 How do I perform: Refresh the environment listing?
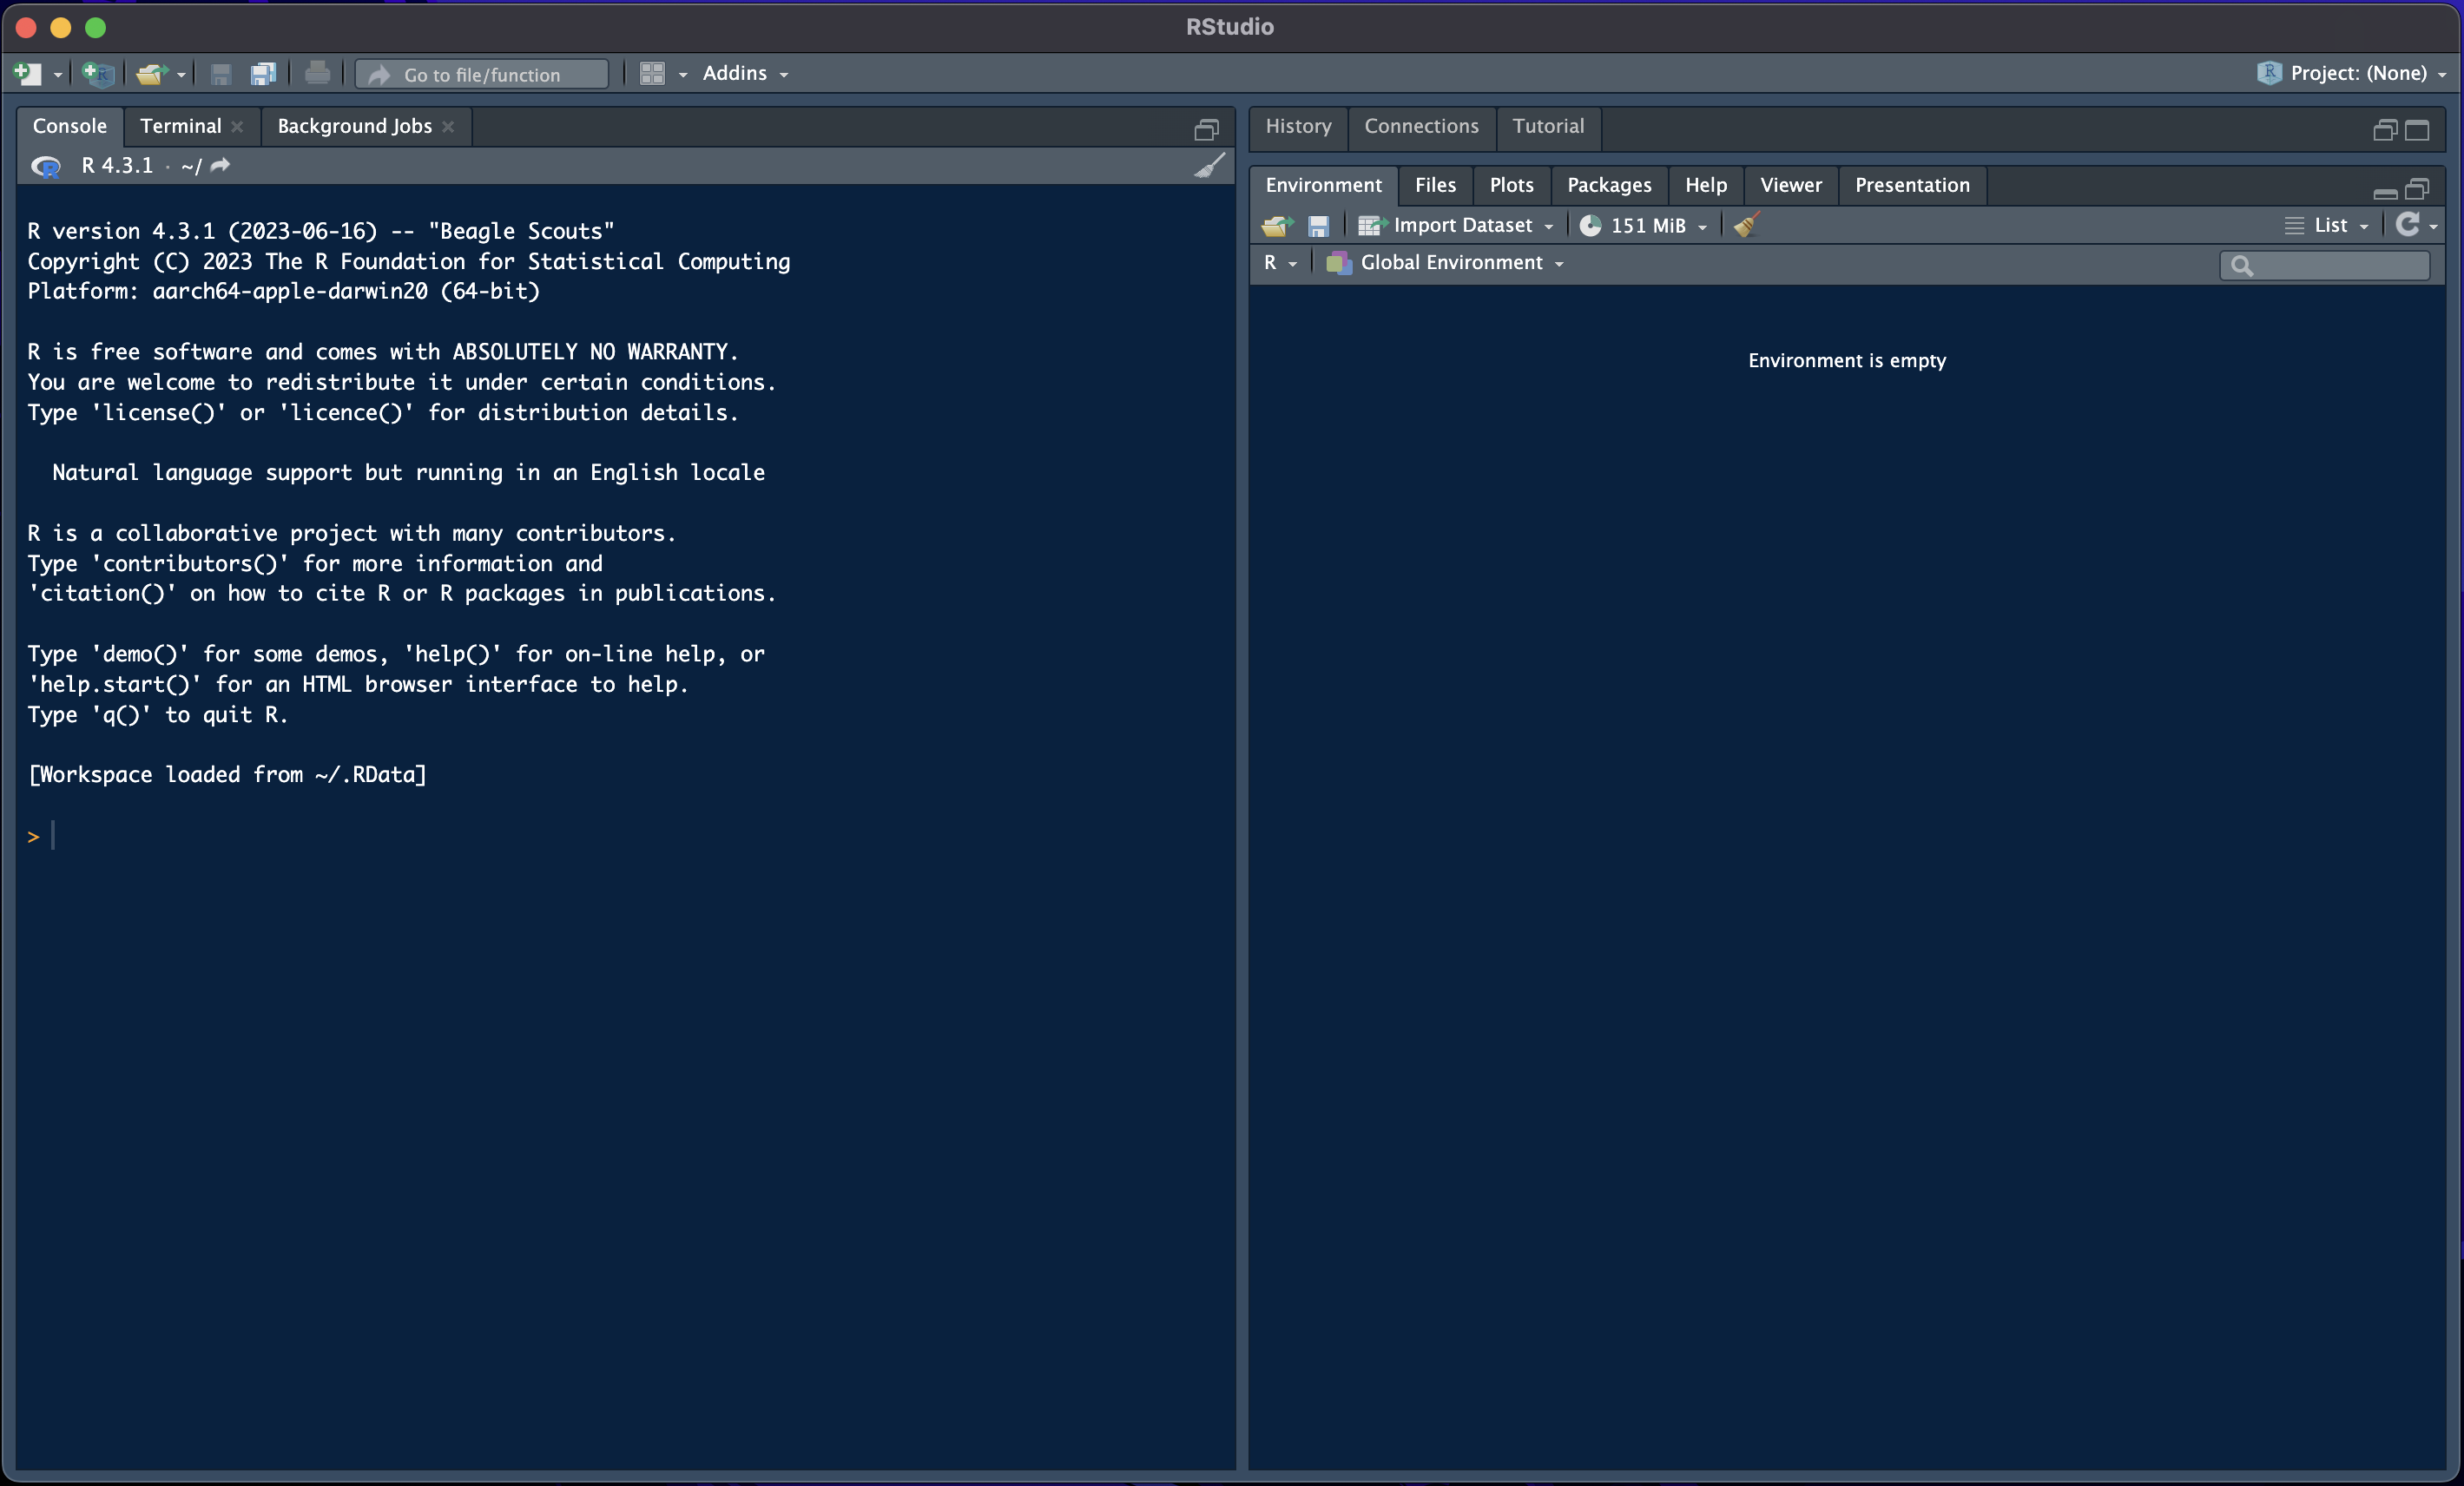pos(2407,225)
